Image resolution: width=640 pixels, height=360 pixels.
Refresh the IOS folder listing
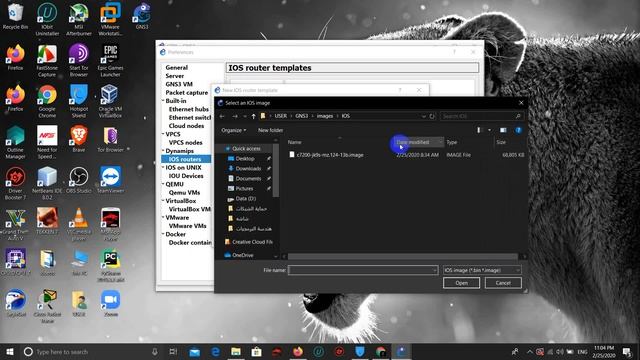432,116
